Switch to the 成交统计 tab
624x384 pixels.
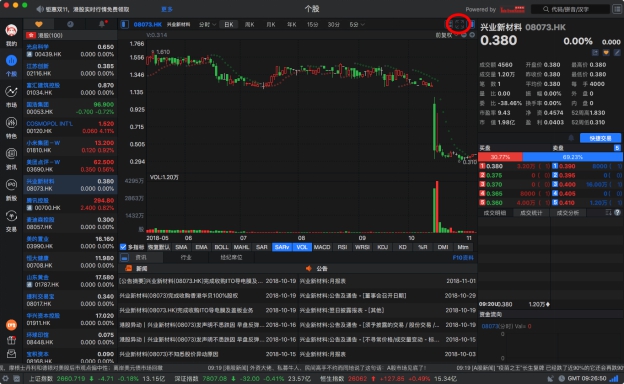click(531, 213)
